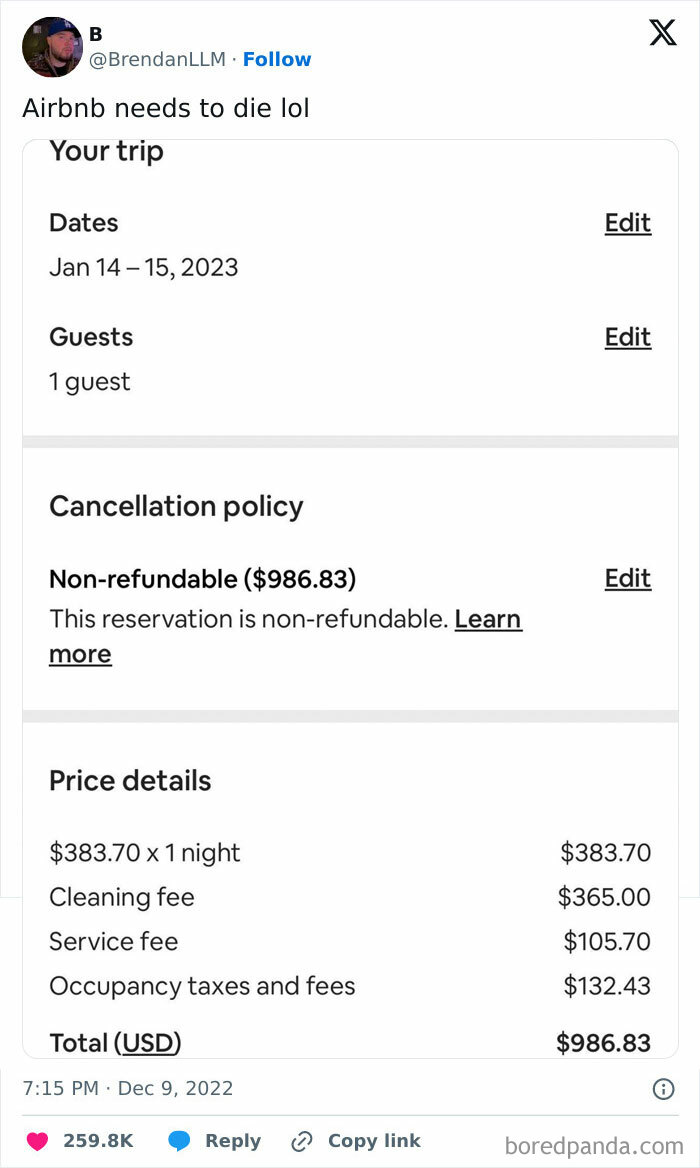The width and height of the screenshot is (700, 1168).
Task: Edit the cancellation policy
Action: (x=627, y=578)
